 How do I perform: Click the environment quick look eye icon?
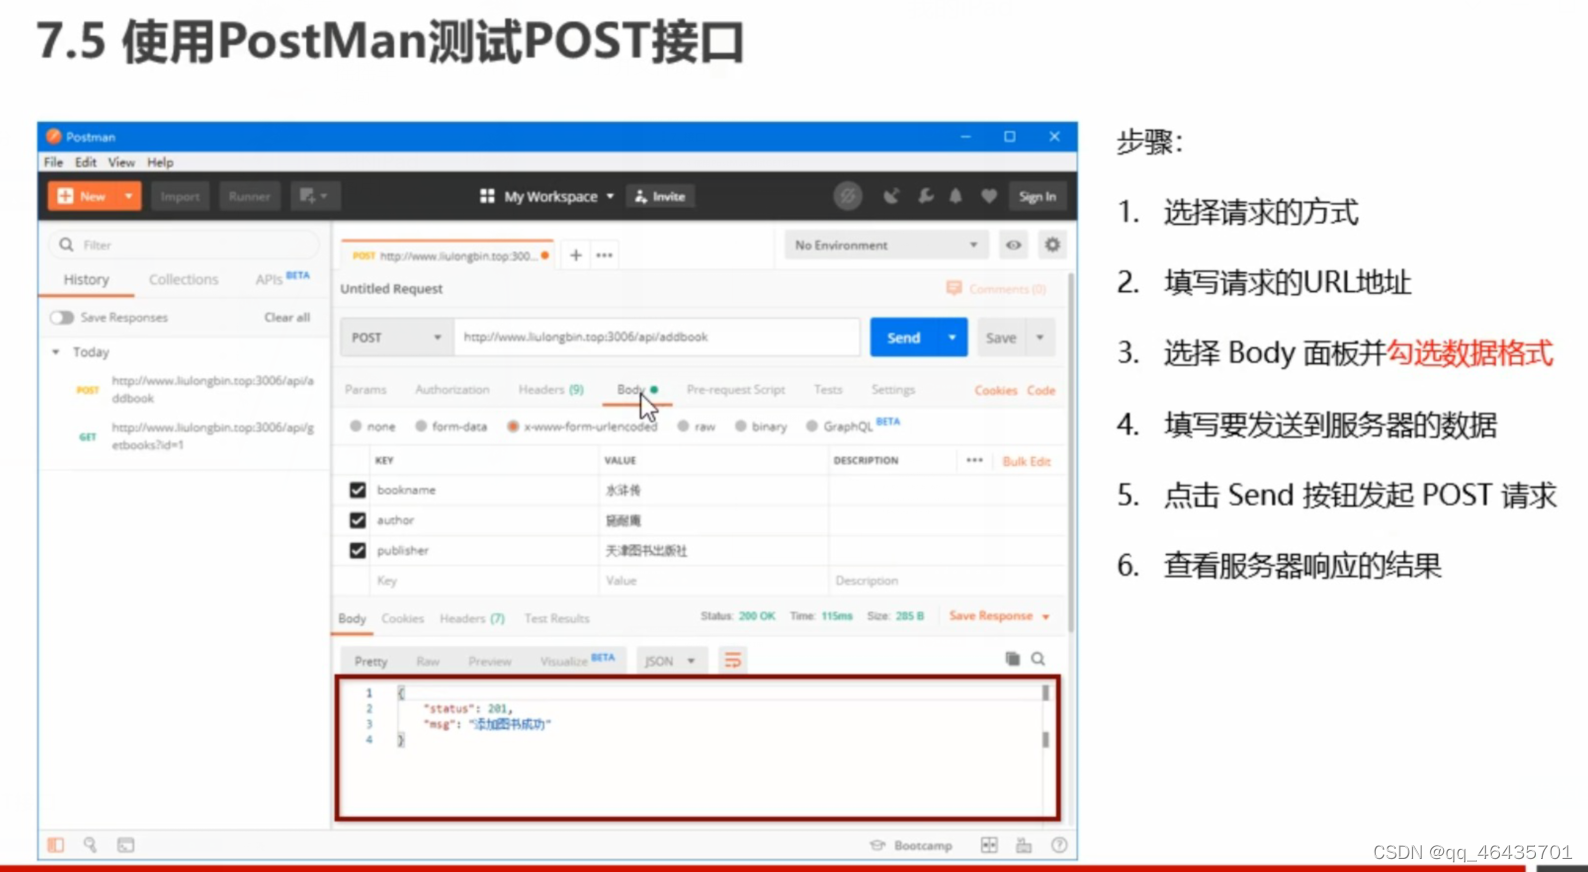(1014, 245)
